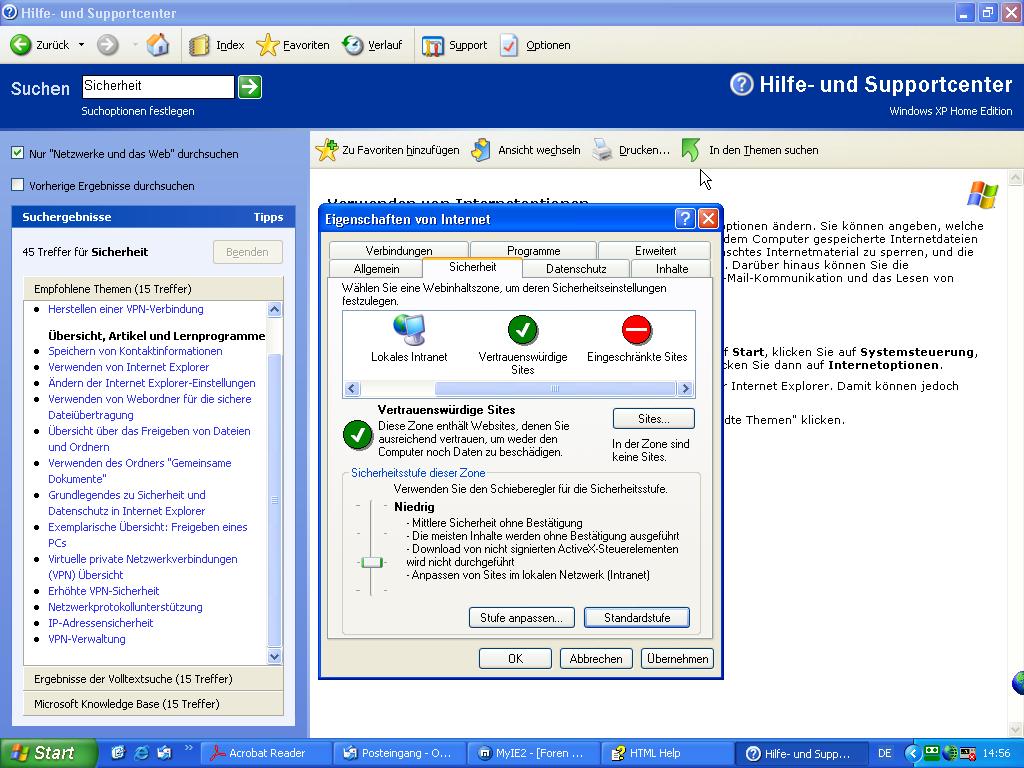Viewport: 1024px width, 768px height.
Task: Click the Sites... button
Action: 654,419
